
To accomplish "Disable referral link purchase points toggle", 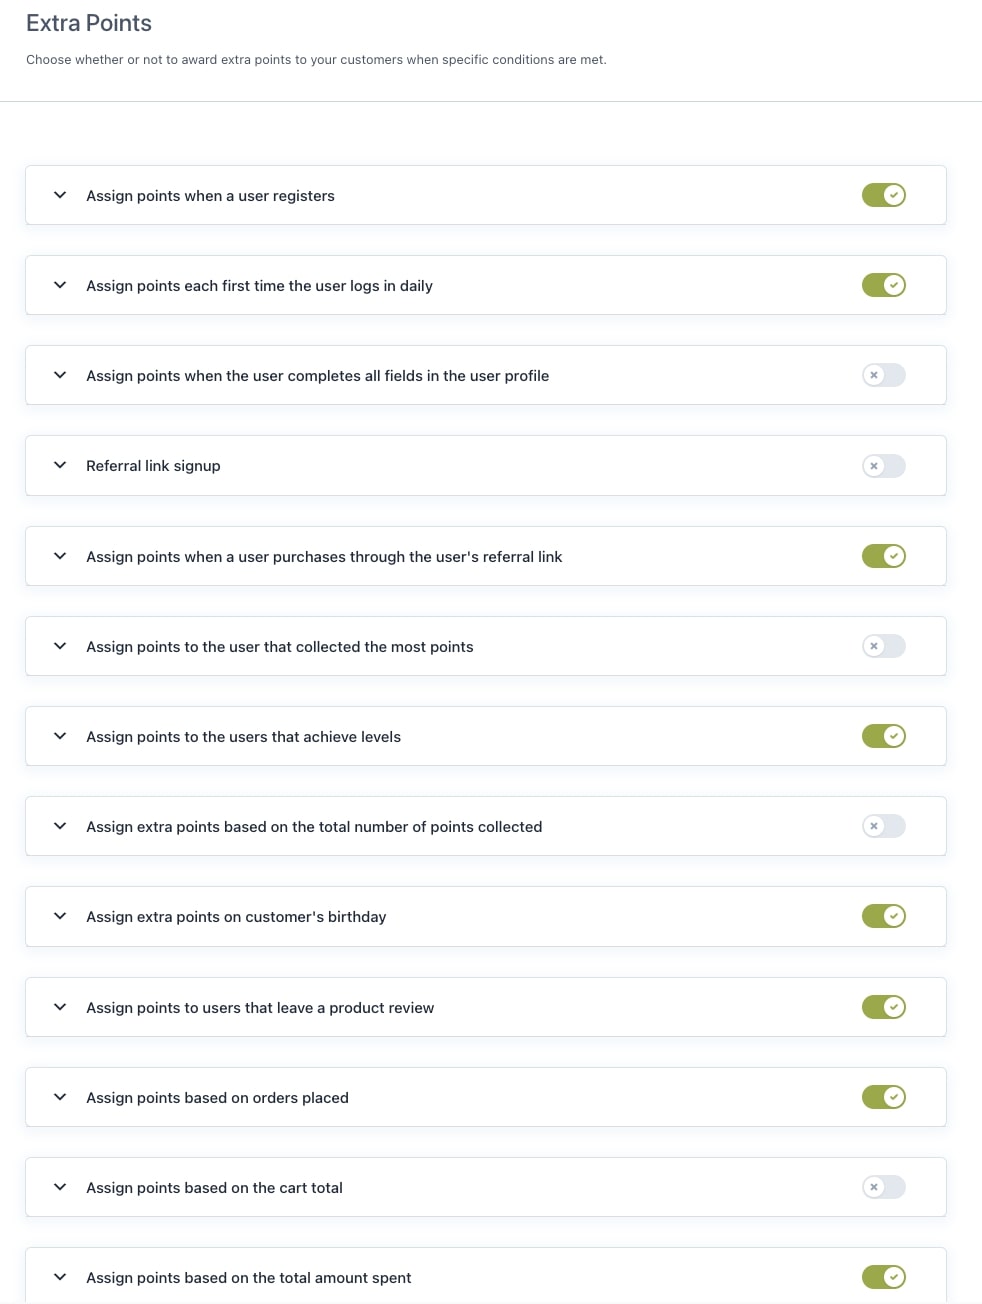I will (x=883, y=556).
